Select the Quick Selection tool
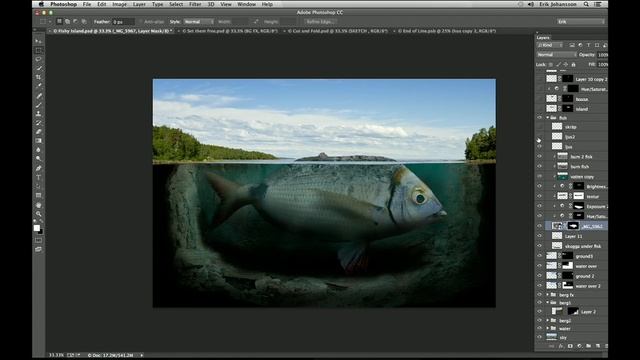This screenshot has height=360, width=640. pyautogui.click(x=38, y=68)
